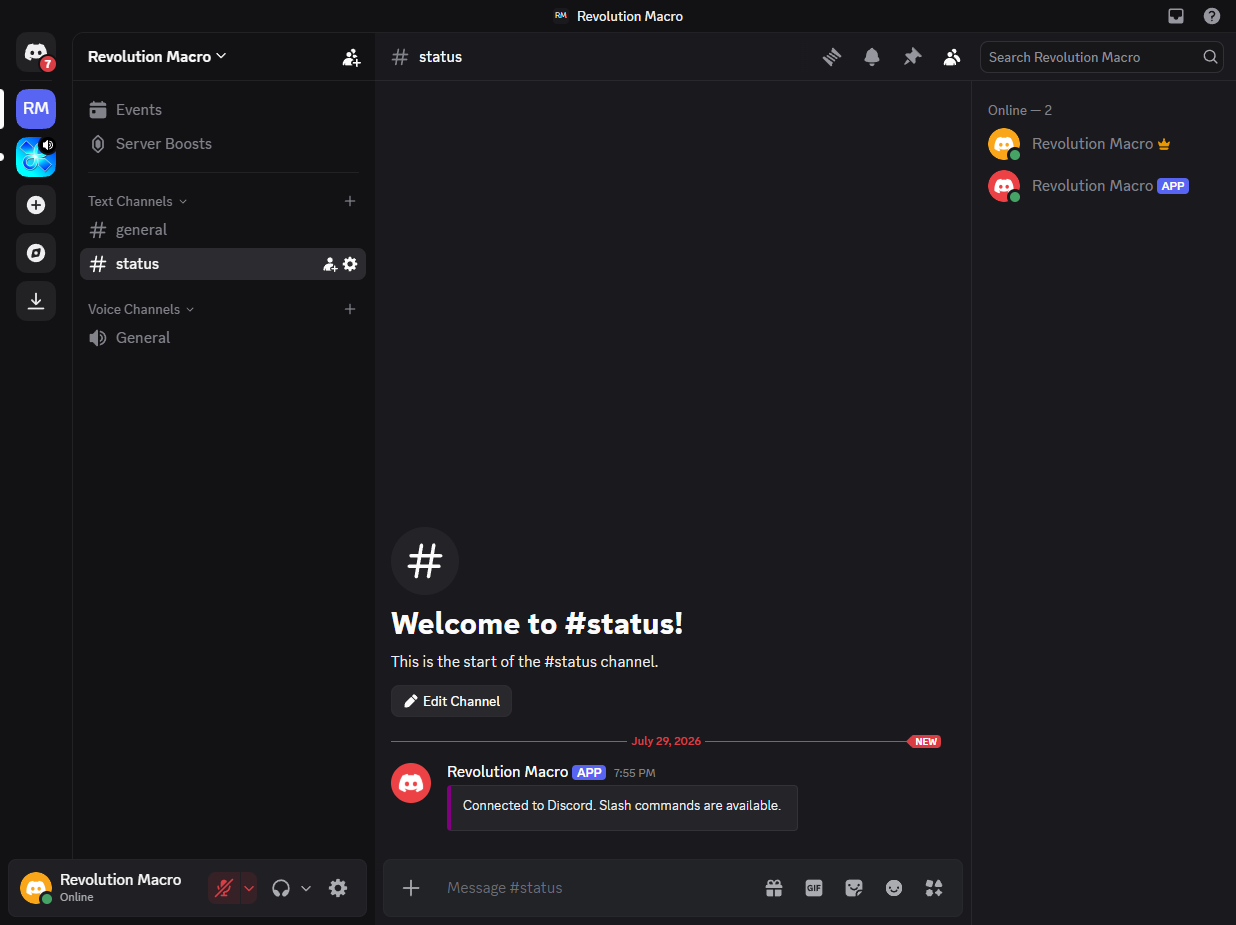Click 'Online — 2' members heading
The width and height of the screenshot is (1236, 925).
[1020, 110]
